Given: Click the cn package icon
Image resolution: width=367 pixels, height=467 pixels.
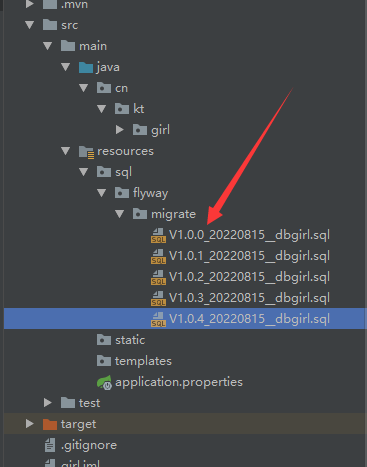Looking at the screenshot, I should pyautogui.click(x=104, y=88).
